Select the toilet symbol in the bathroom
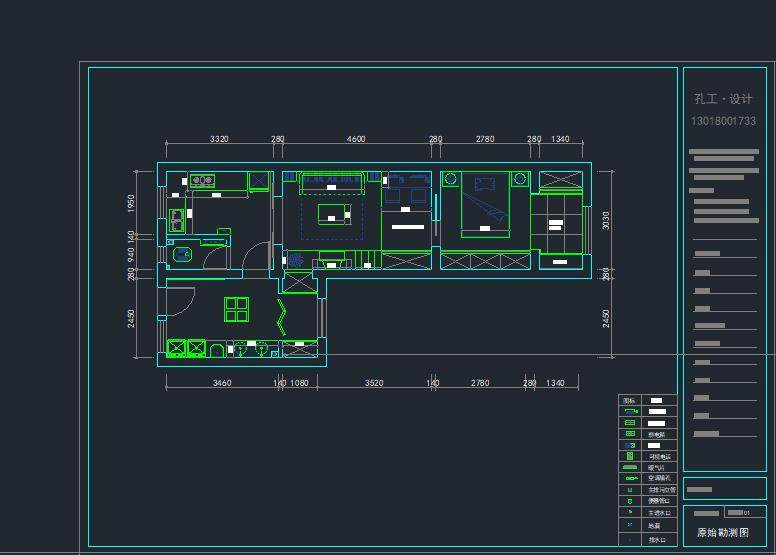 [181, 255]
